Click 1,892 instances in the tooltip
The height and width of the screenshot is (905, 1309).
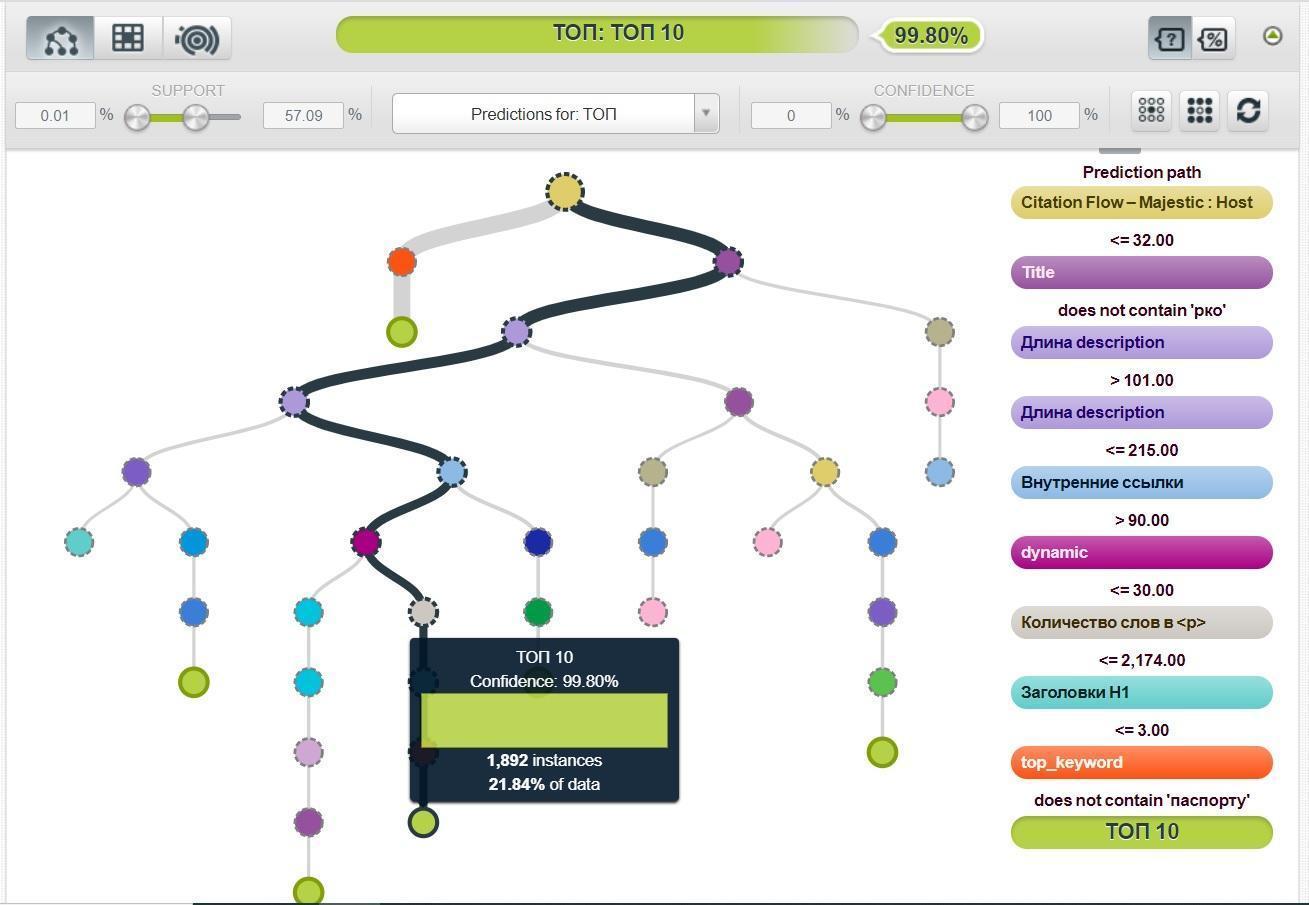tap(544, 760)
